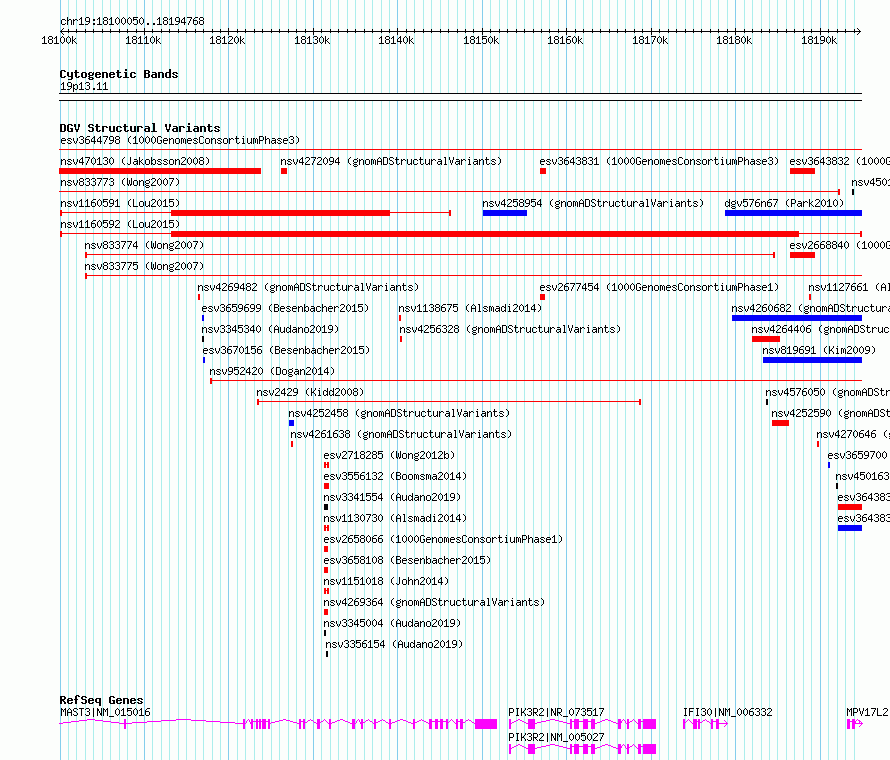The image size is (890, 760).
Task: Select esv3556132 (Boomsma2014) label
Action: pyautogui.click(x=395, y=476)
